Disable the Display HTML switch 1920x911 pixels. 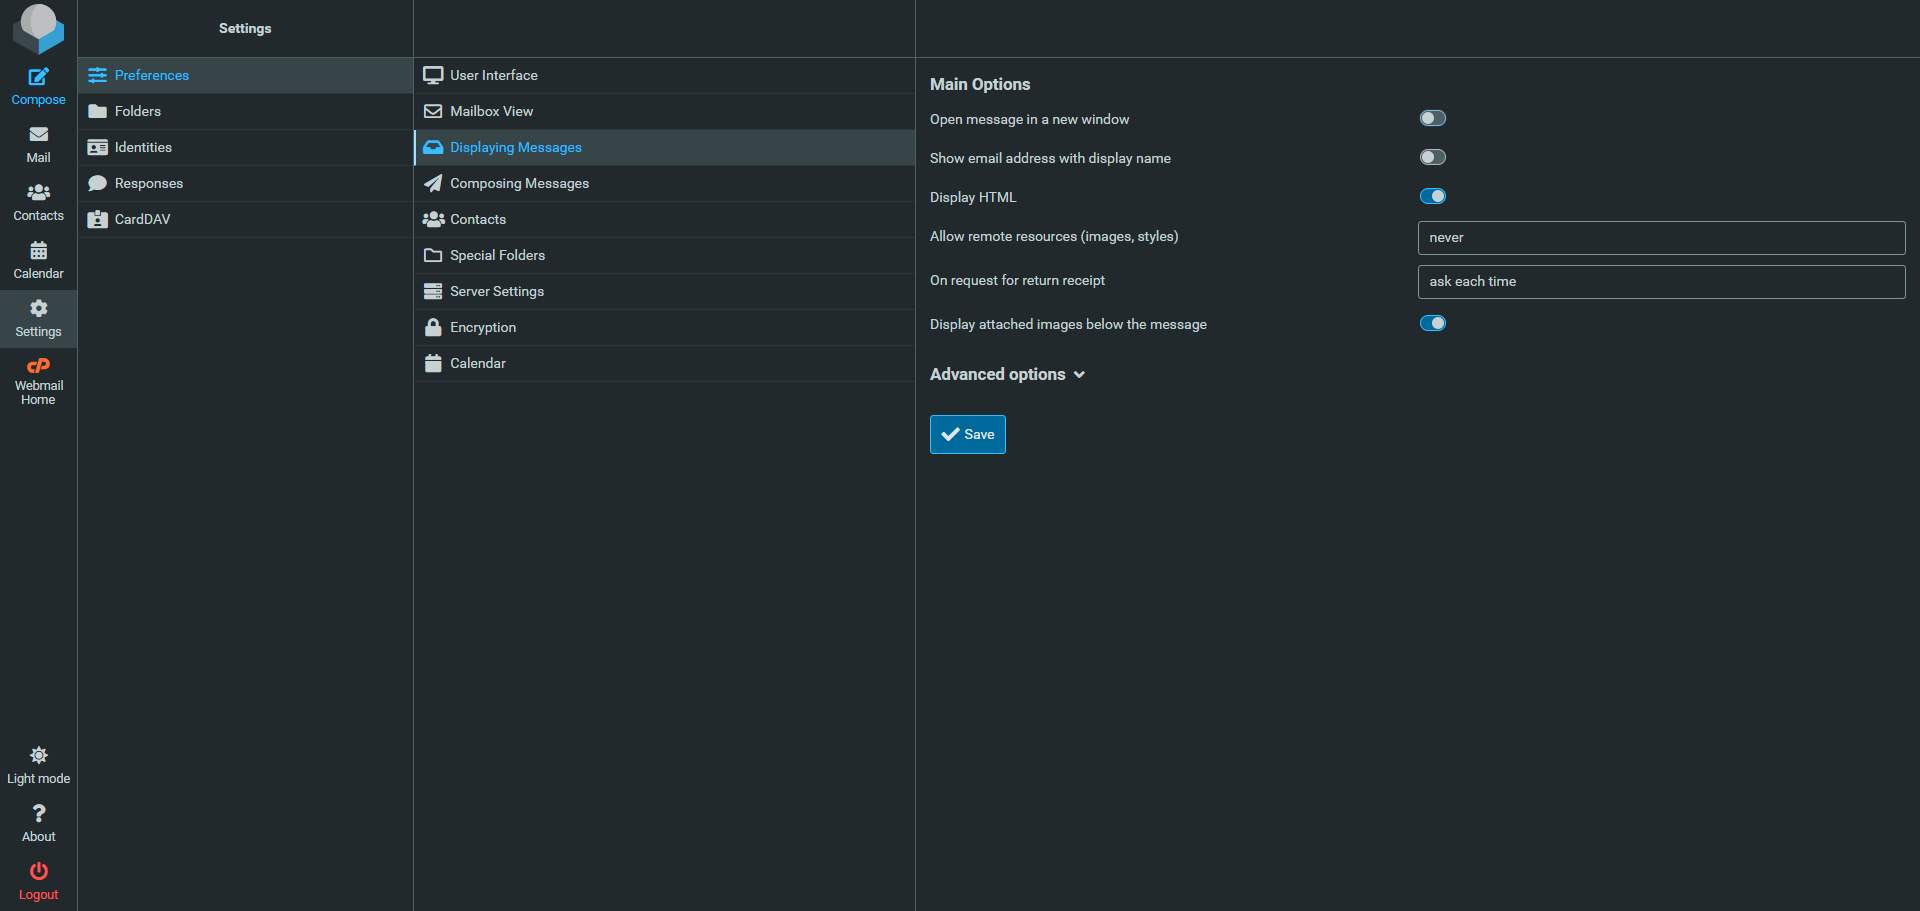pyautogui.click(x=1432, y=197)
